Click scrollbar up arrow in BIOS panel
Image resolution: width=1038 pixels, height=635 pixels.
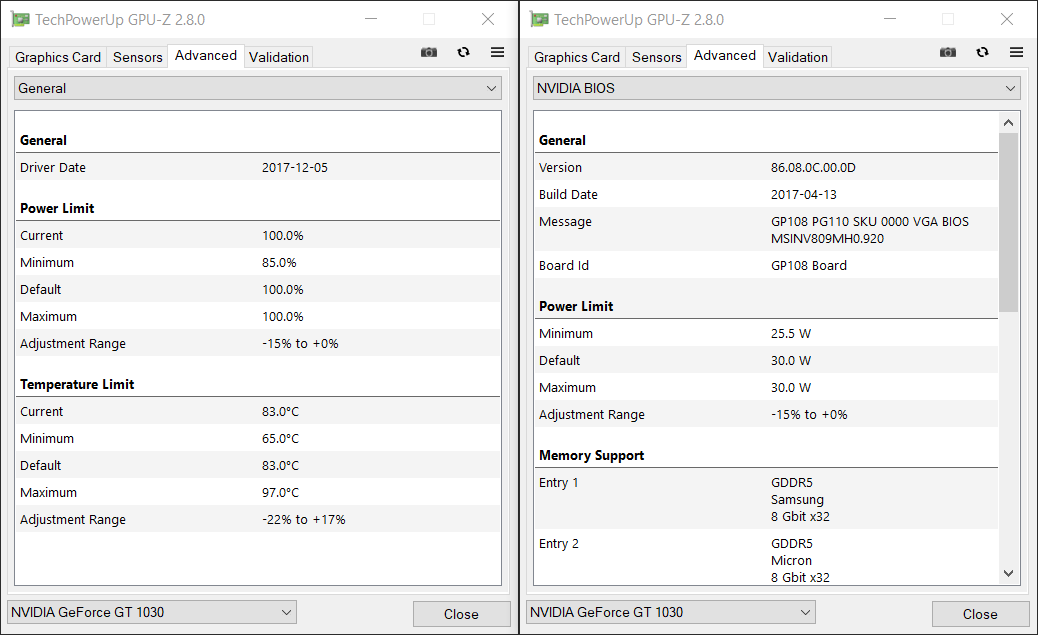click(x=1008, y=122)
